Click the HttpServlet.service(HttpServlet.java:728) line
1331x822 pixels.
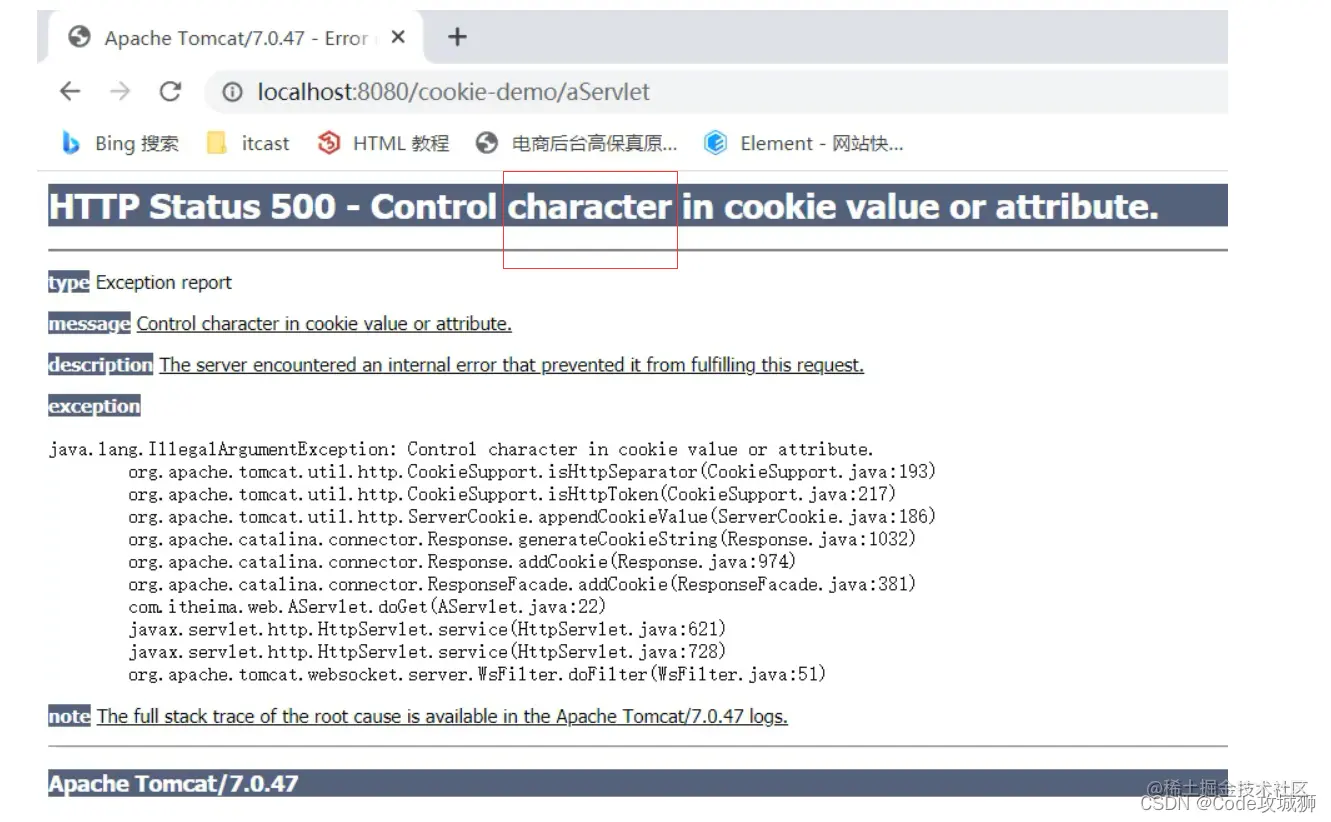coord(427,651)
